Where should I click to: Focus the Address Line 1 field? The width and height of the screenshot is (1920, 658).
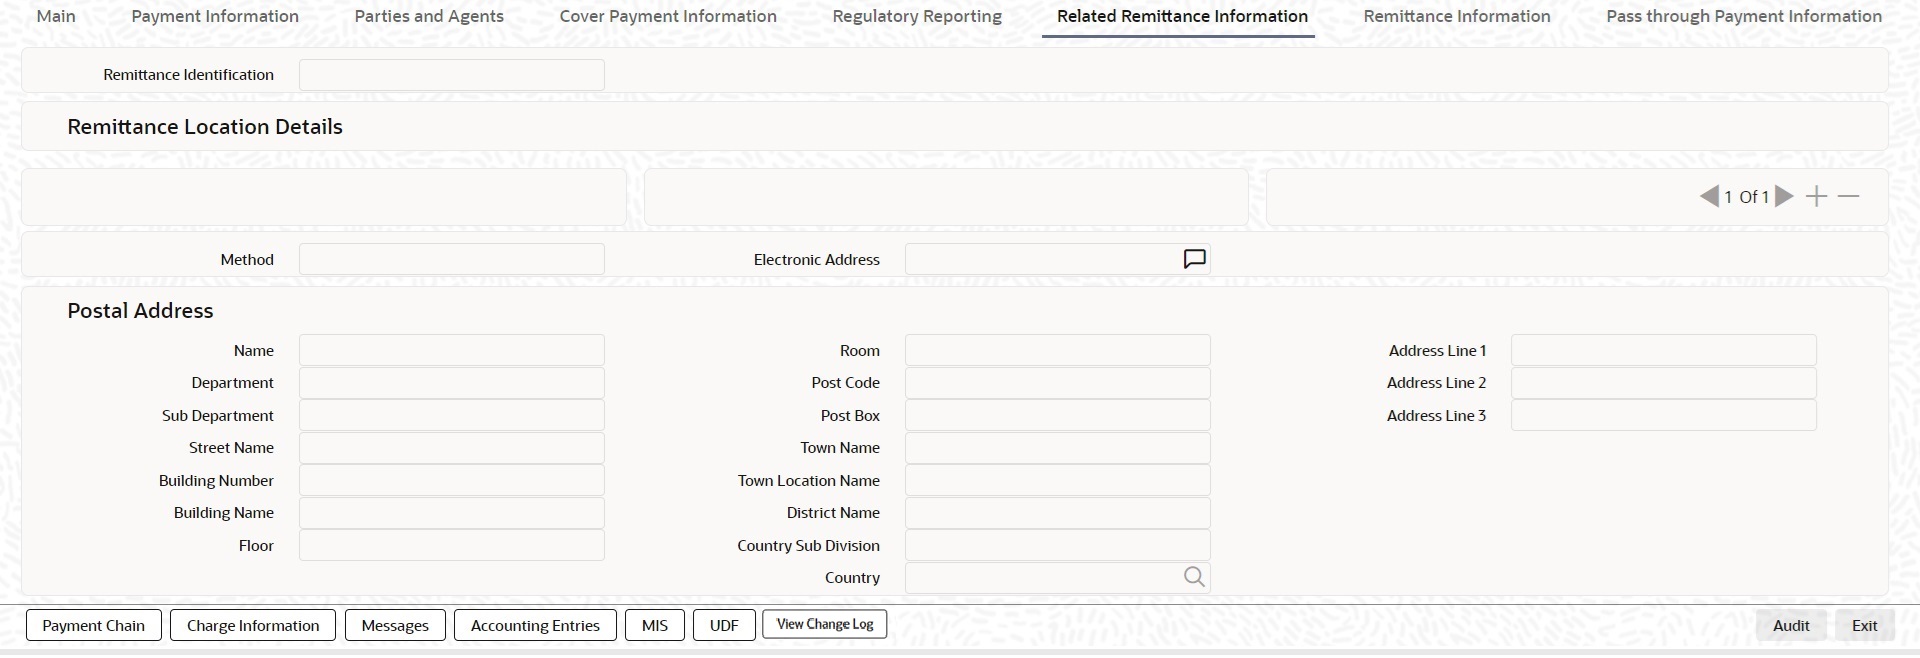(x=1664, y=350)
